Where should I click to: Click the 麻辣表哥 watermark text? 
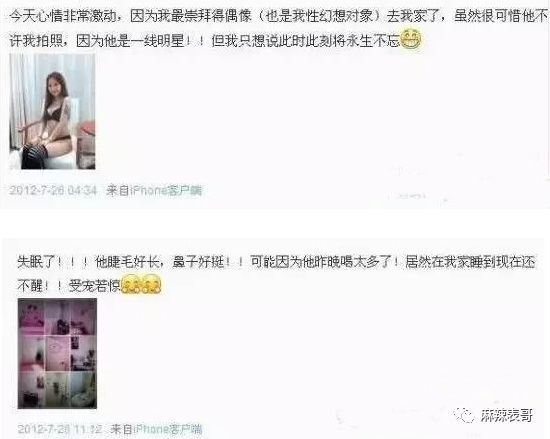[x=507, y=416]
